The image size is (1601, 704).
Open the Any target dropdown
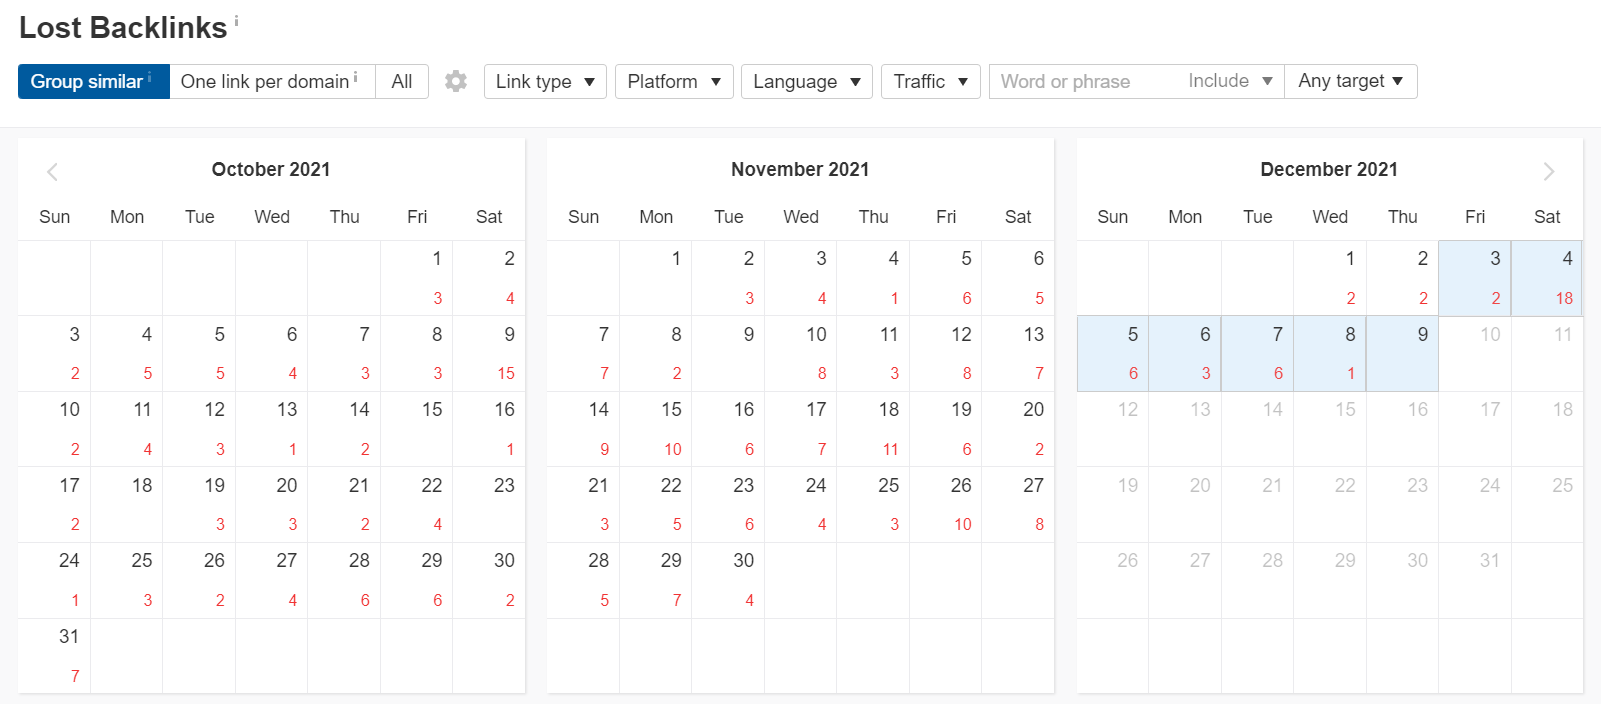pos(1351,81)
